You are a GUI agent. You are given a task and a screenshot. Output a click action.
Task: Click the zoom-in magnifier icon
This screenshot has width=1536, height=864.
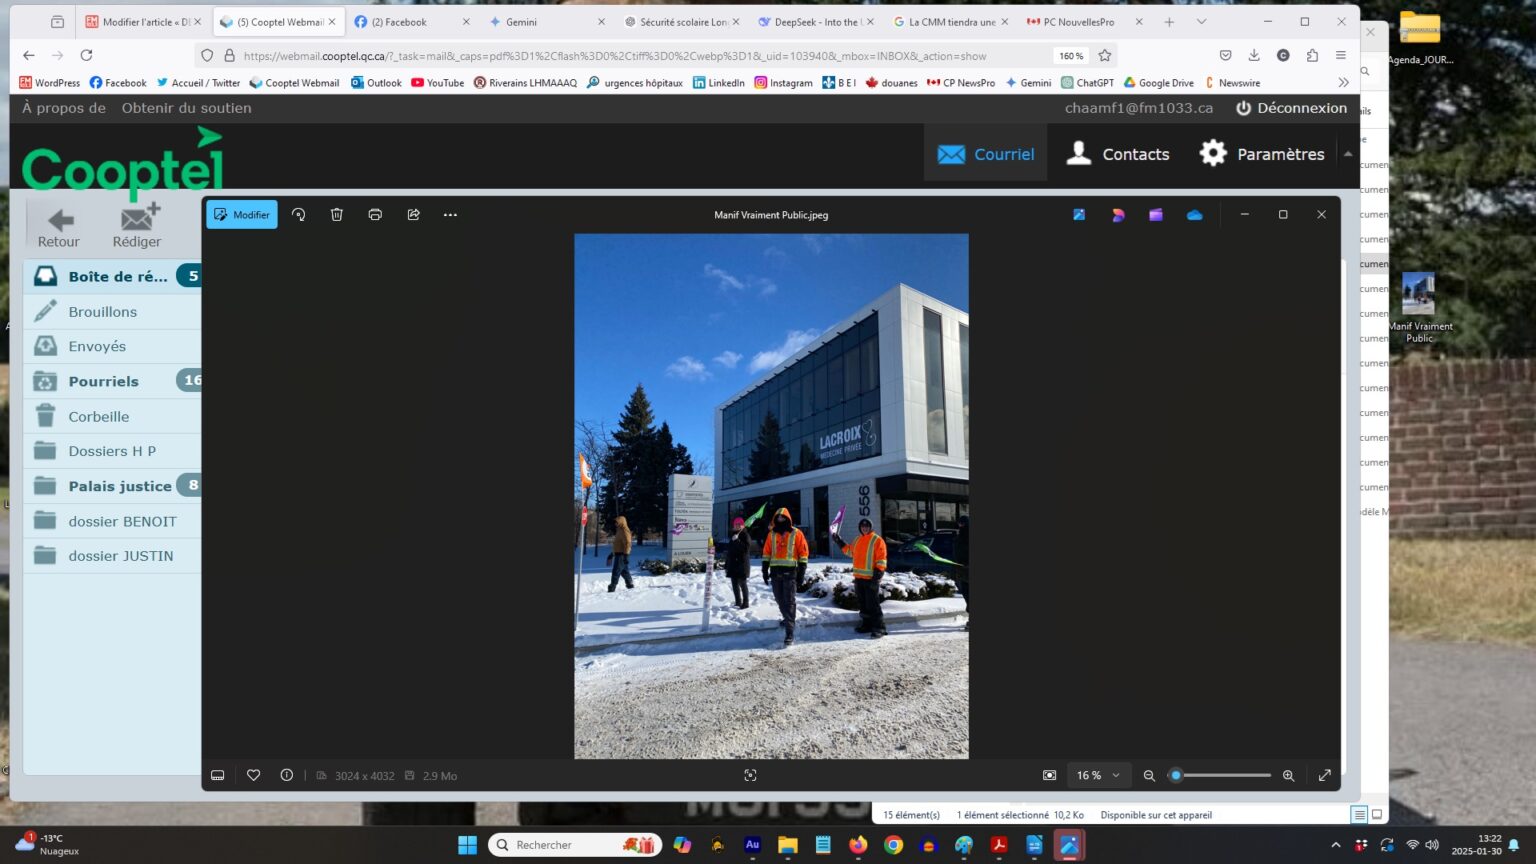1289,776
